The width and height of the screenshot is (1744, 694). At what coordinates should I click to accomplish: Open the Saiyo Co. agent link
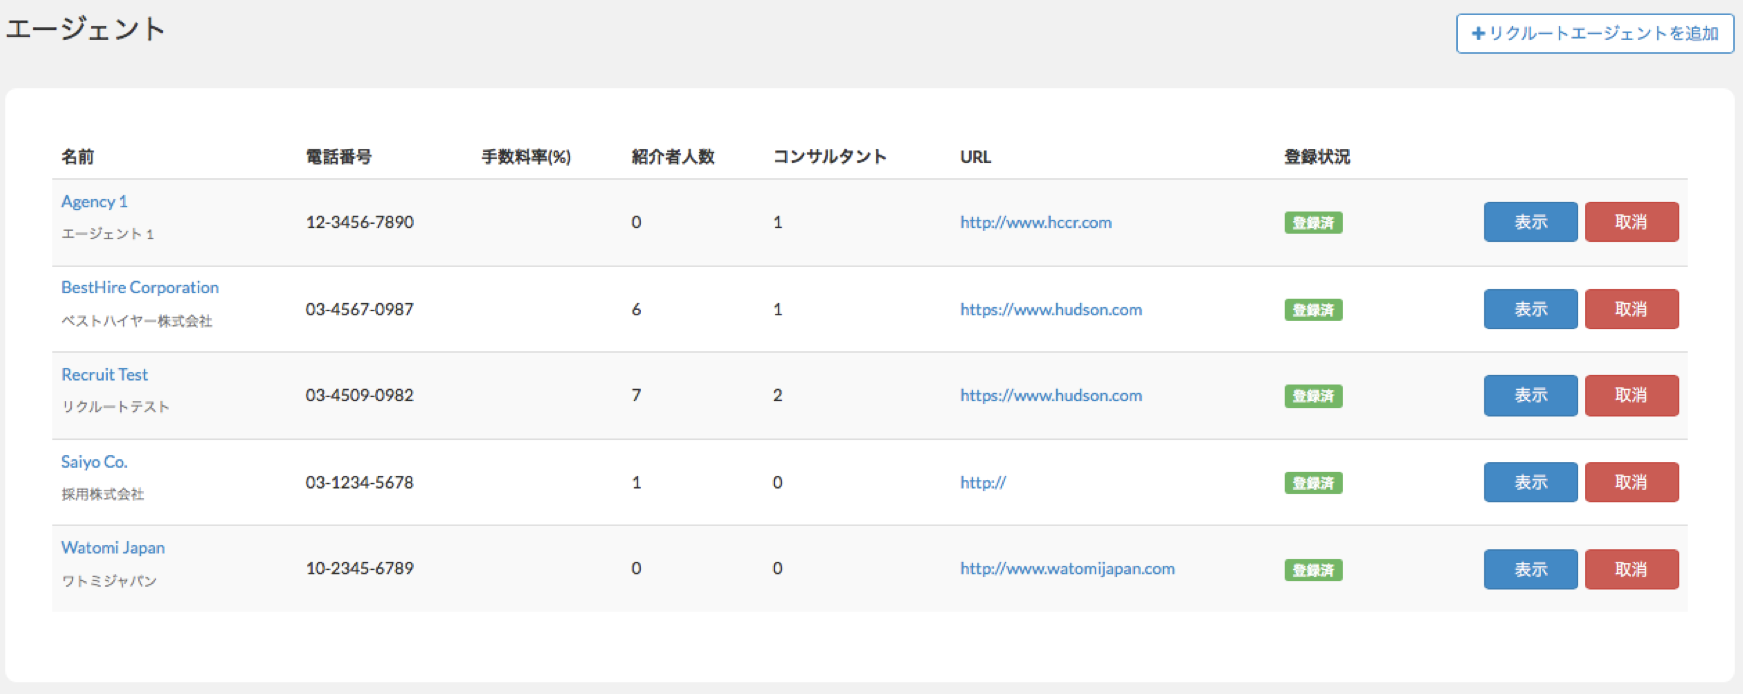tap(94, 461)
